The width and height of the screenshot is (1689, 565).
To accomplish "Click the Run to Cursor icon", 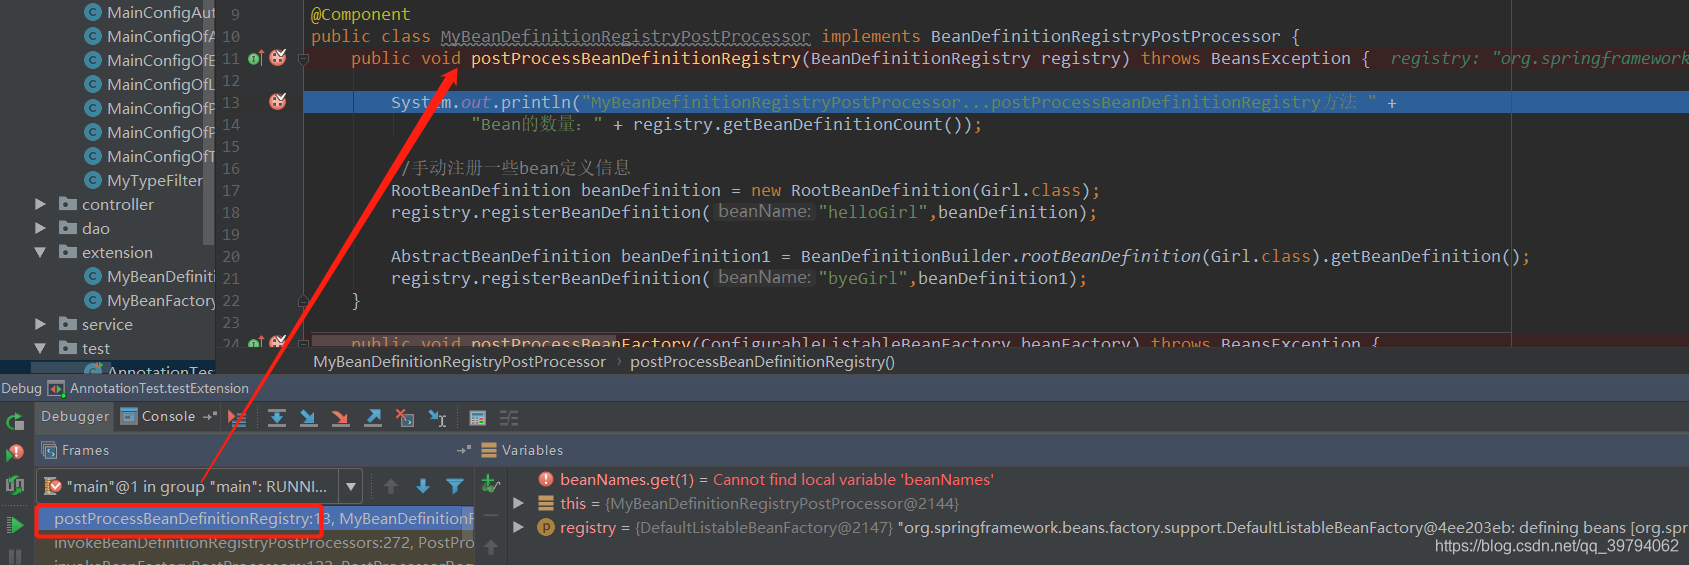I will [x=437, y=418].
